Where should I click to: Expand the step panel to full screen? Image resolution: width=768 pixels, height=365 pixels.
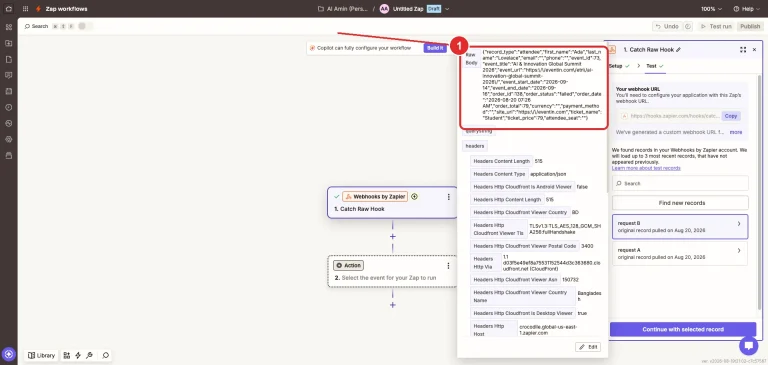[743, 49]
